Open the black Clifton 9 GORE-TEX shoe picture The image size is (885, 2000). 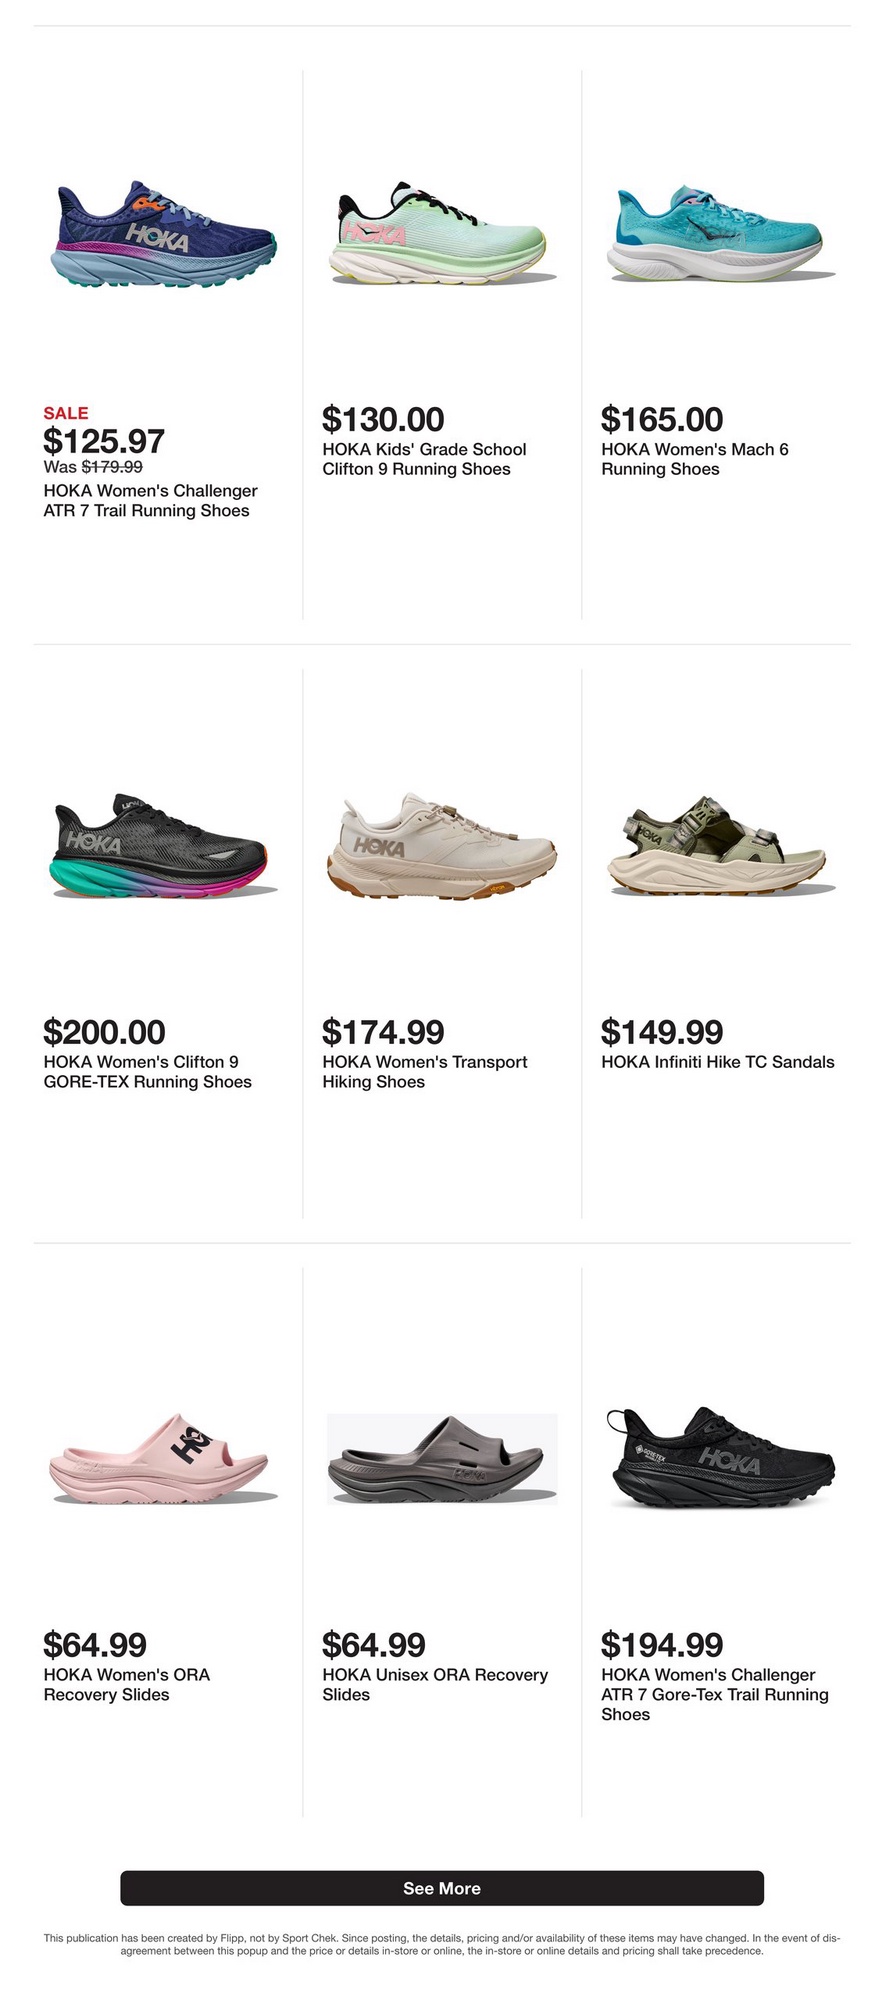(x=163, y=847)
